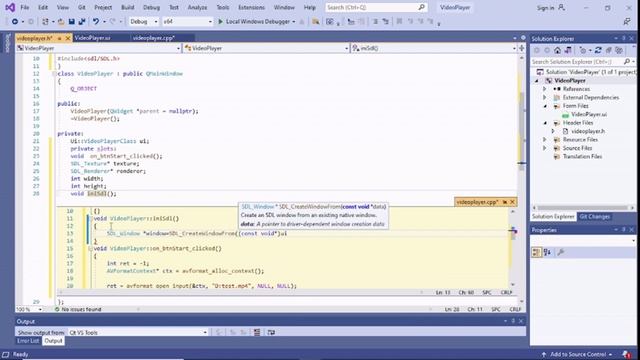Open the VideoPlayer project scope dropdown
Viewport: 640px width, 360px height.
[98, 48]
